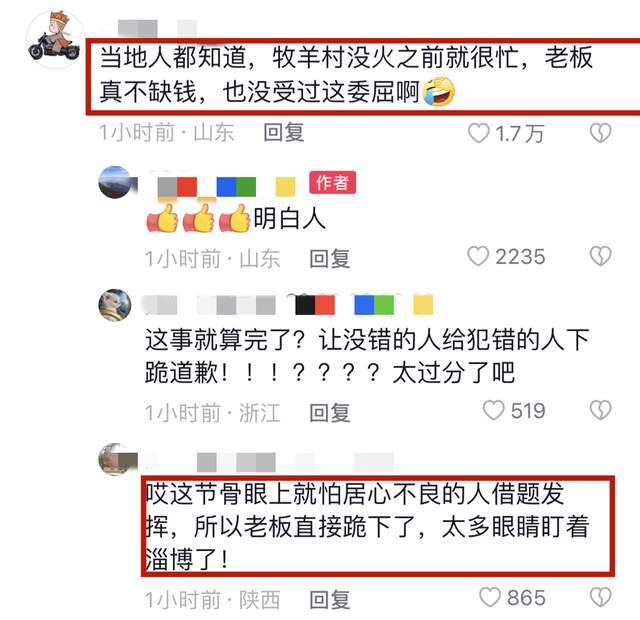Open the cat avatar commenter's profile
The image size is (640, 620).
[115, 305]
